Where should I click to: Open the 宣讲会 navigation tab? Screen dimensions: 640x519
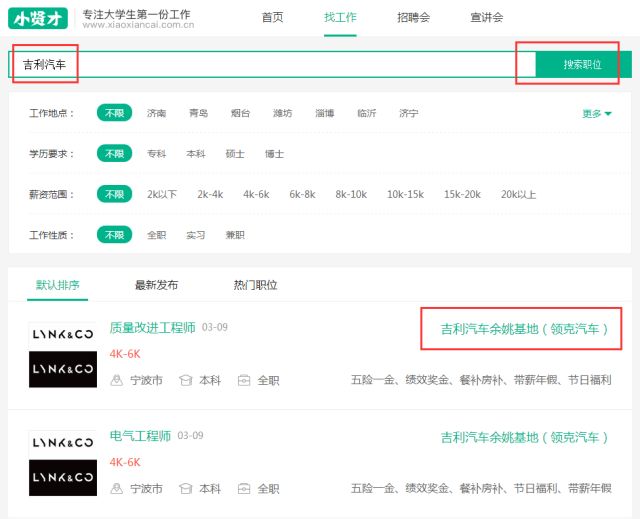click(x=487, y=18)
